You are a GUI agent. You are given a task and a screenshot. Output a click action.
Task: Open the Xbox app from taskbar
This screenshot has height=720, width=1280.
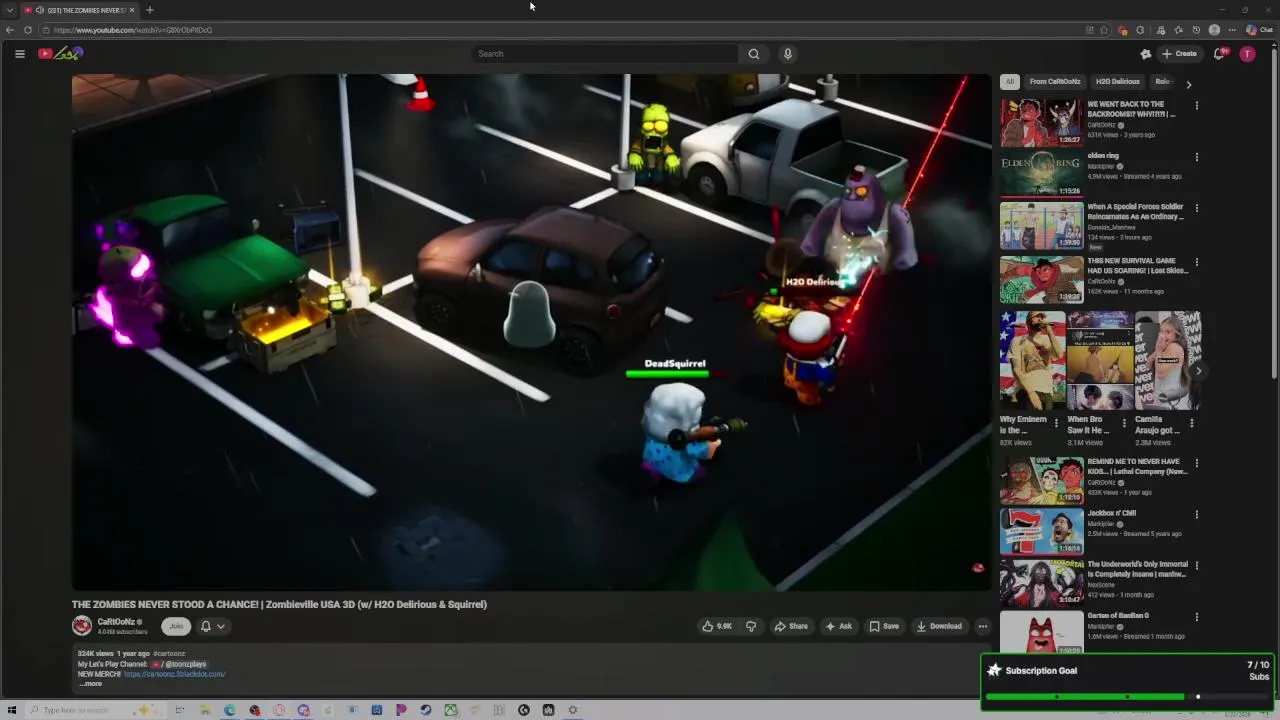(x=451, y=710)
